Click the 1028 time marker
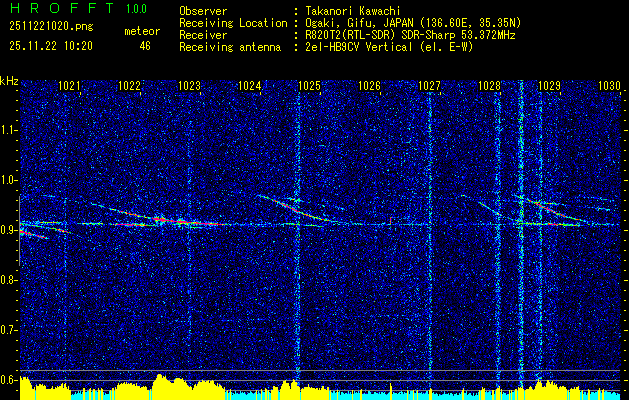Screen dimensions: 629x400 [x=489, y=85]
